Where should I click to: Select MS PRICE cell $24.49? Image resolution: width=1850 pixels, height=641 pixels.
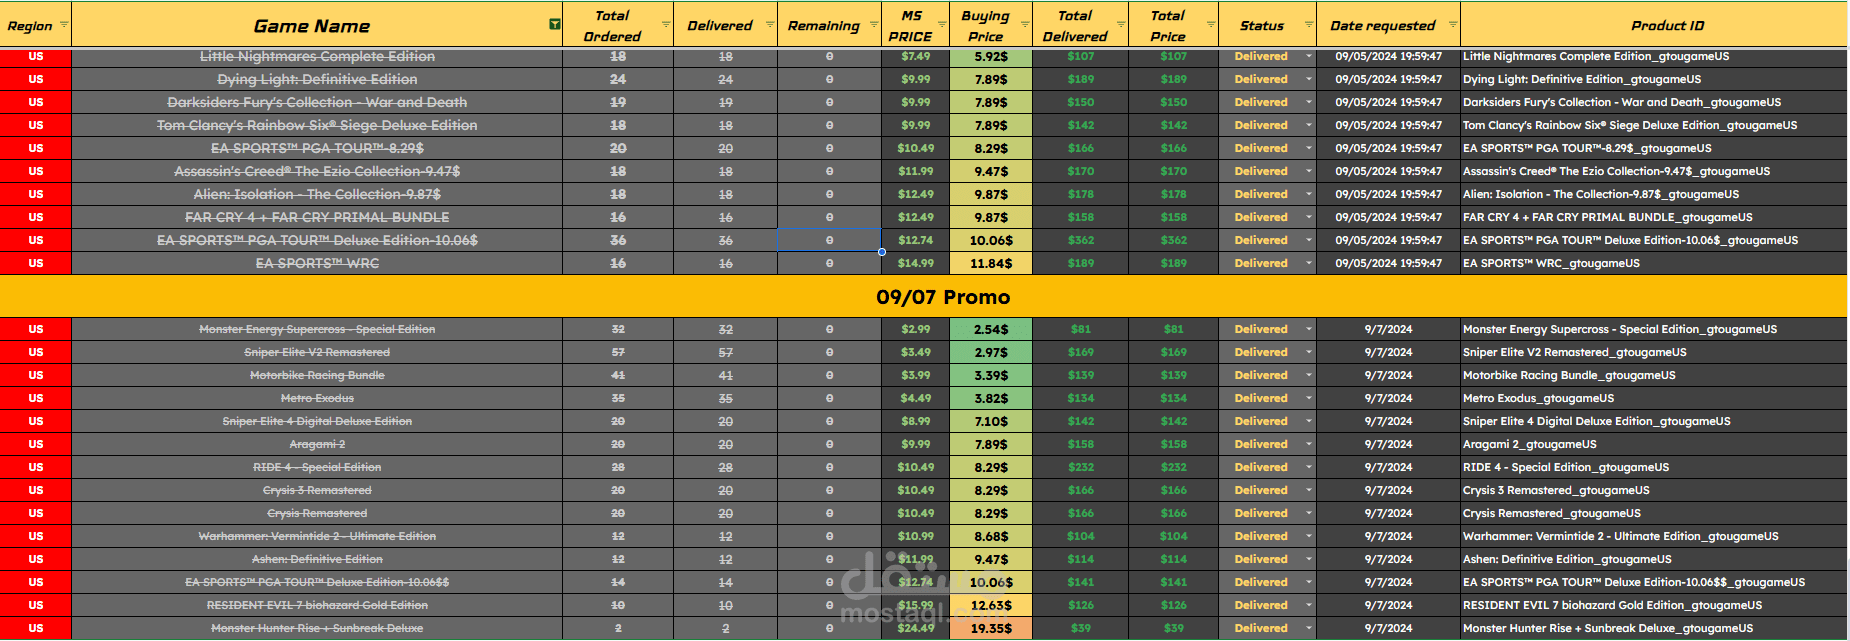(915, 628)
